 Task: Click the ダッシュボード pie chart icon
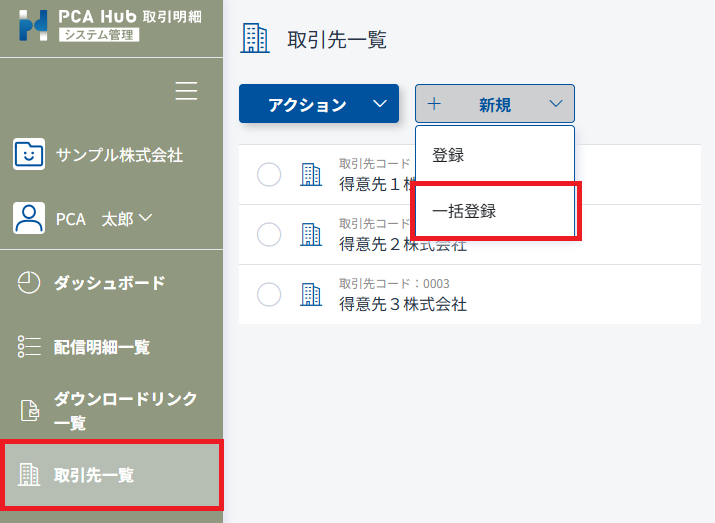30,283
